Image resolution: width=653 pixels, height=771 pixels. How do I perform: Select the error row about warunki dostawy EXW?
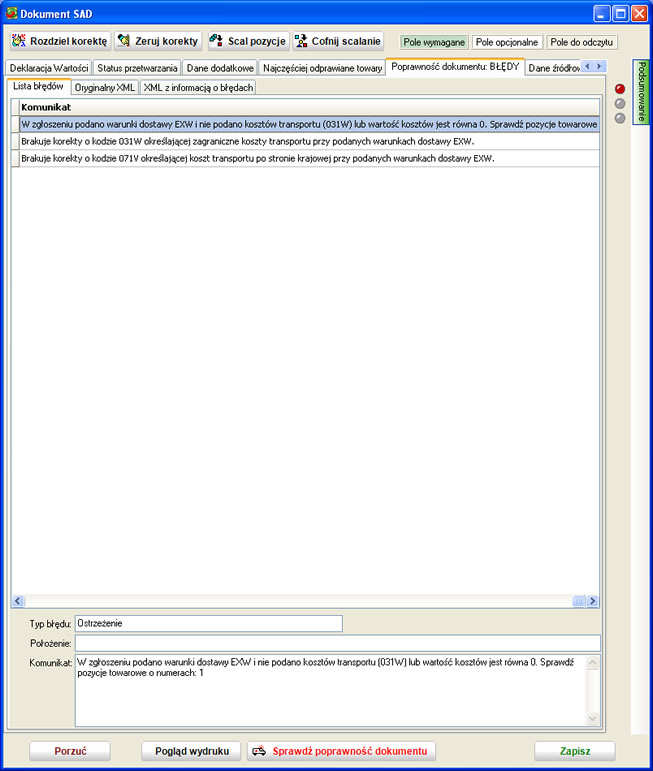pos(309,124)
